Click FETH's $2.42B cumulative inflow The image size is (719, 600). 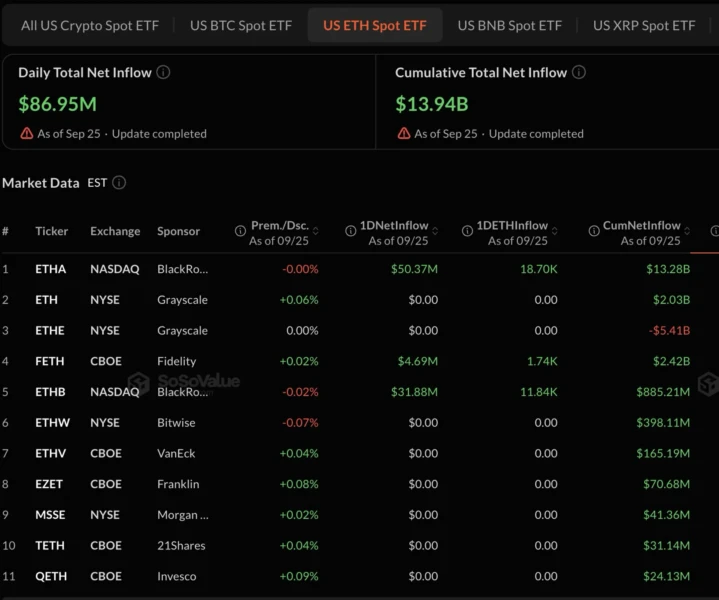coord(671,361)
